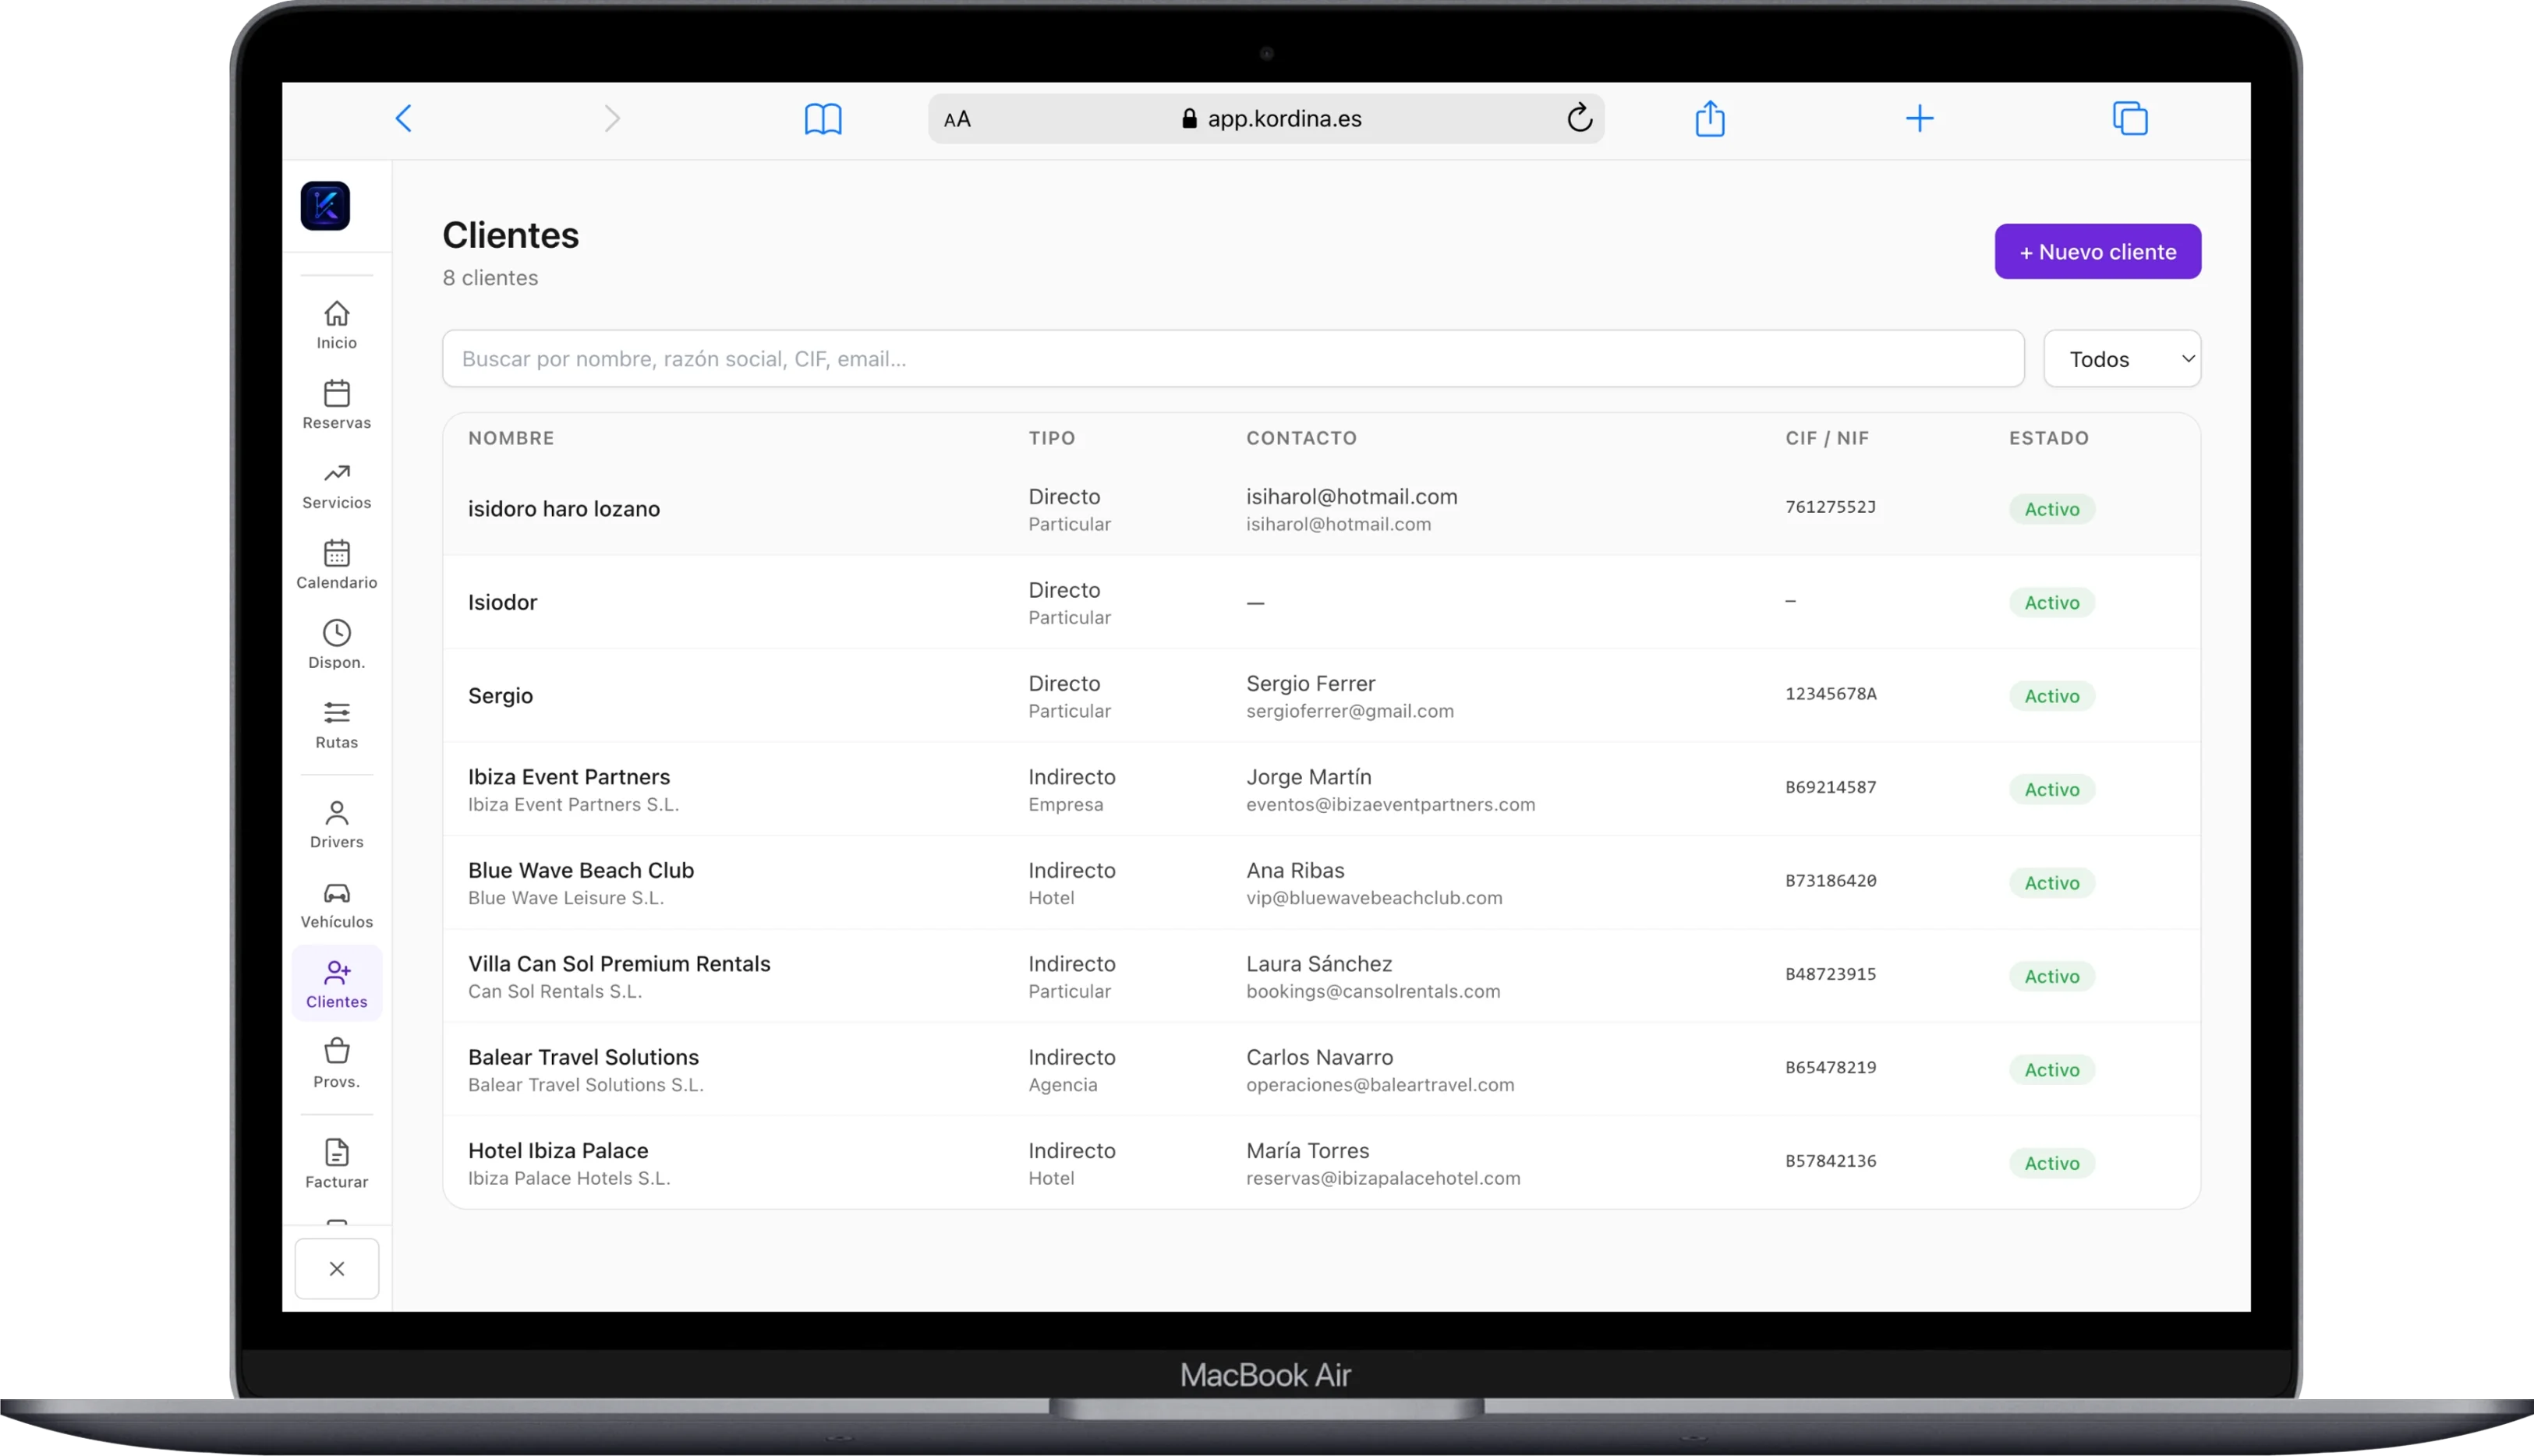2534x1456 pixels.
Task: Open Rutas in the sidebar
Action: (336, 725)
